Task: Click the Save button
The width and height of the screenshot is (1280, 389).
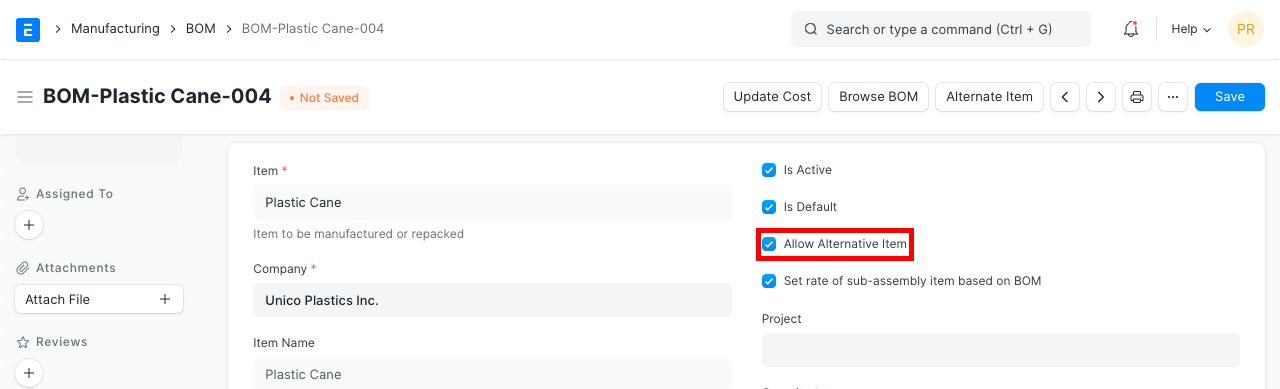Action: pos(1230,97)
